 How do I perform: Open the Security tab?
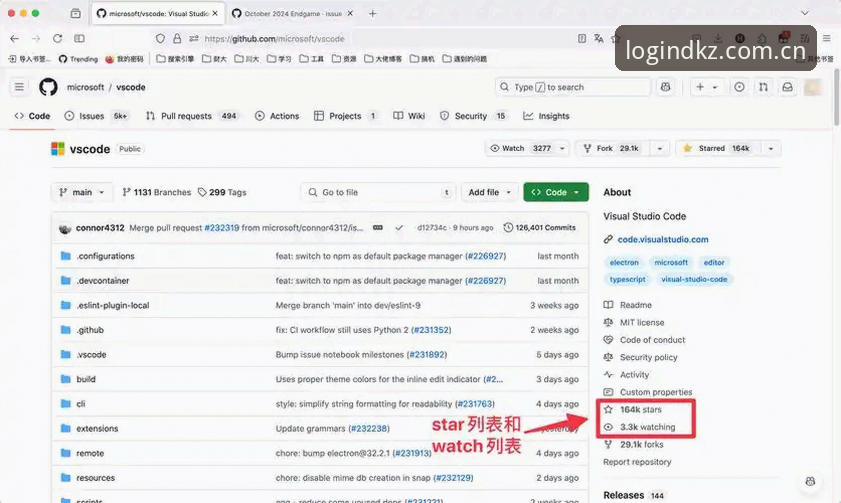click(x=473, y=116)
